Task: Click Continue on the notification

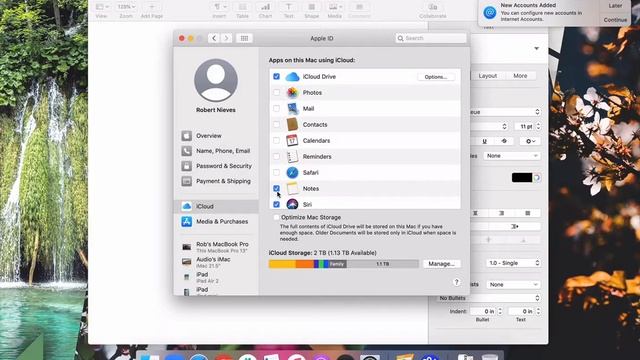Action: 615,20
